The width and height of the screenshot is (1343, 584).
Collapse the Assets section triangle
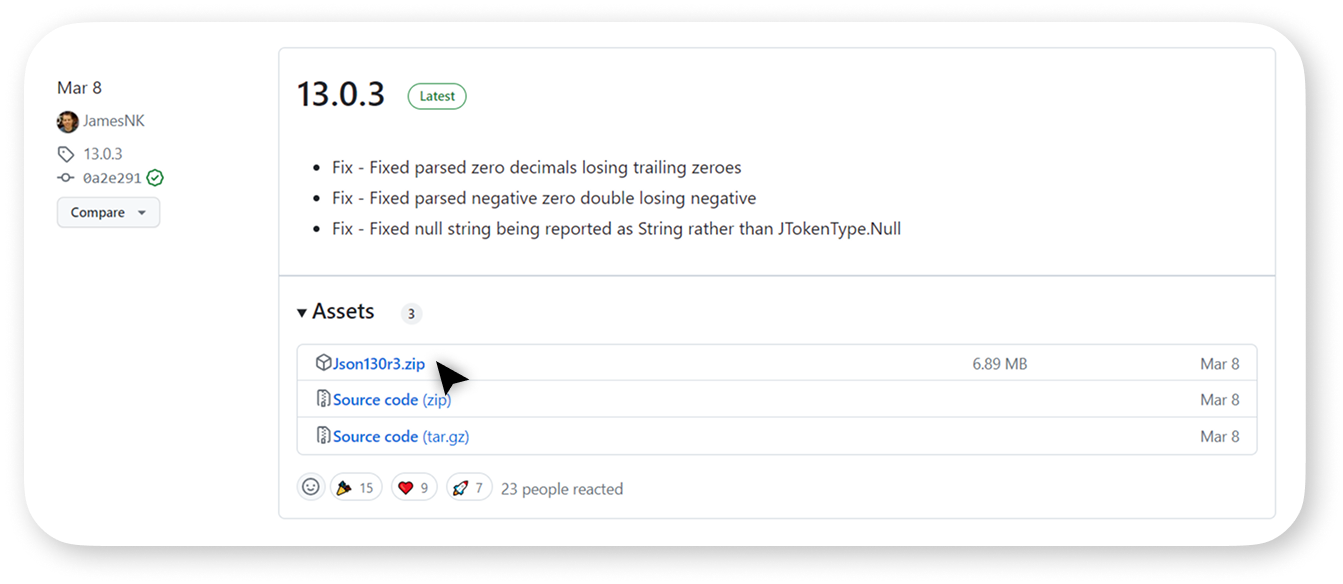click(302, 313)
